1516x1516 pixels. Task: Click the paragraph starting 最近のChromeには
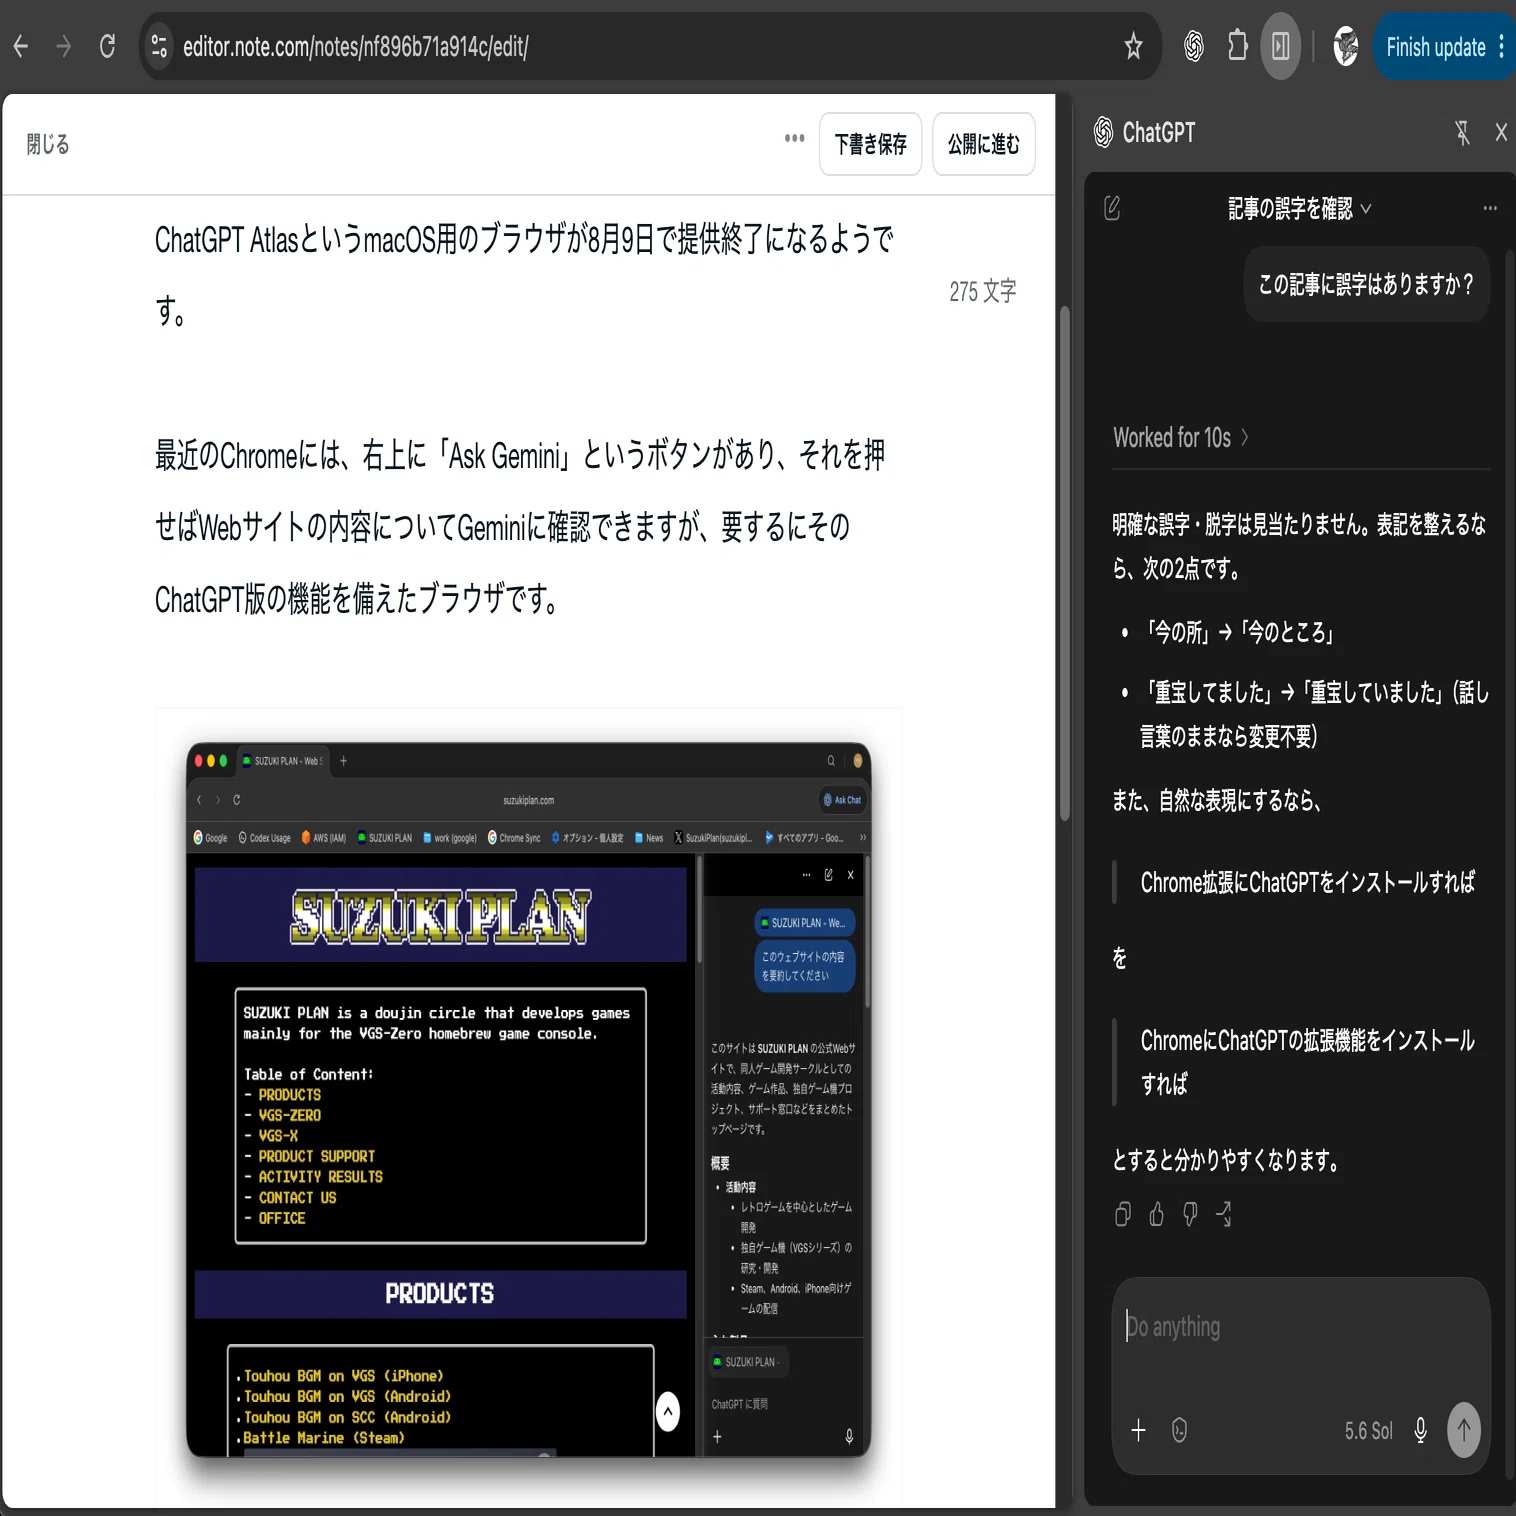tap(520, 527)
